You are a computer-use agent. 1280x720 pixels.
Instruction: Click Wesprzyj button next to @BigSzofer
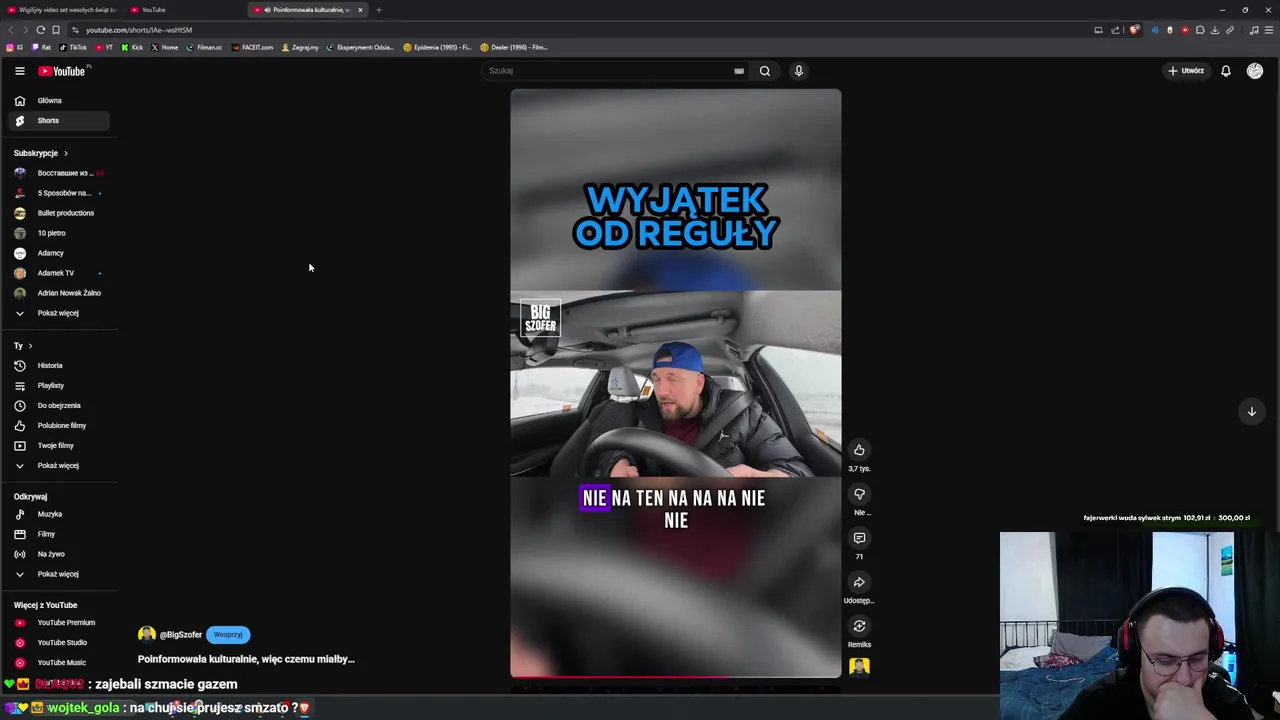point(228,635)
